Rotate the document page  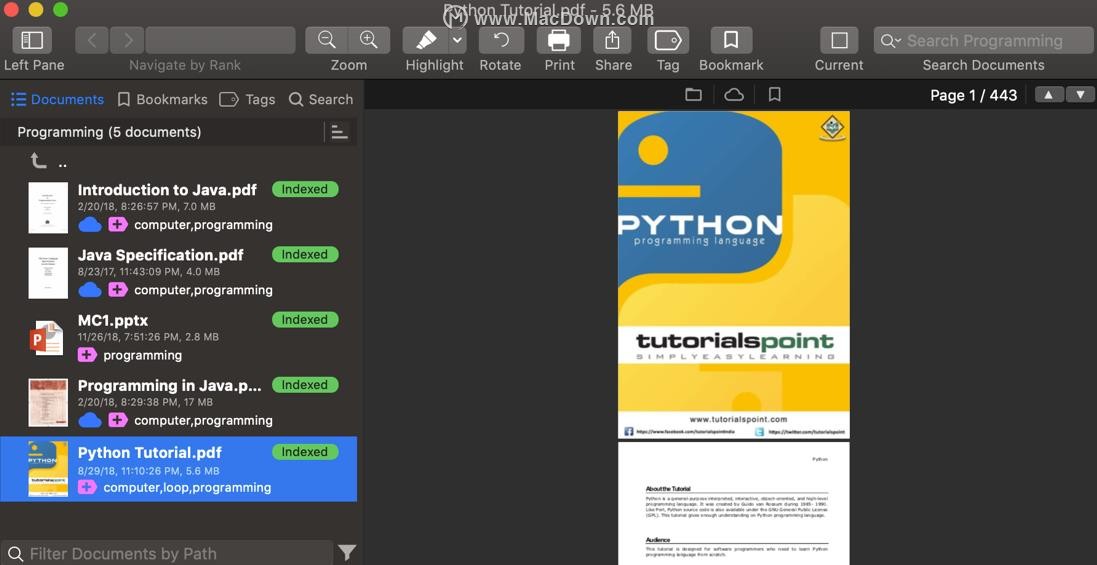point(501,40)
